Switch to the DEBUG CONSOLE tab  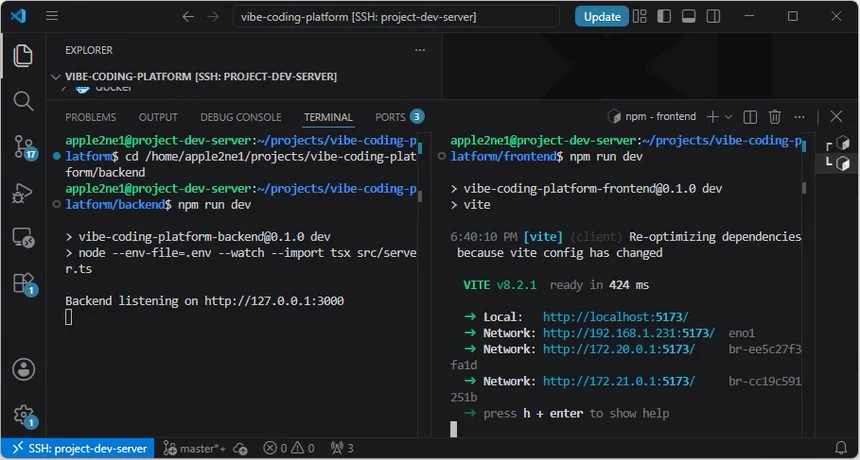[241, 117]
